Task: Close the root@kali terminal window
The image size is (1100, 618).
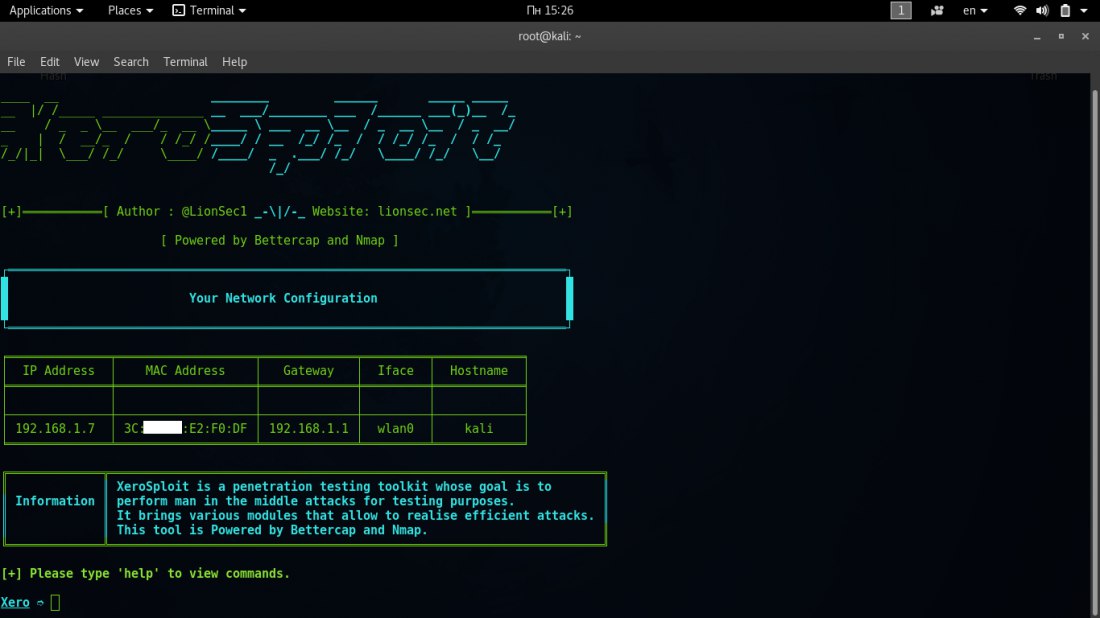Action: [1085, 36]
